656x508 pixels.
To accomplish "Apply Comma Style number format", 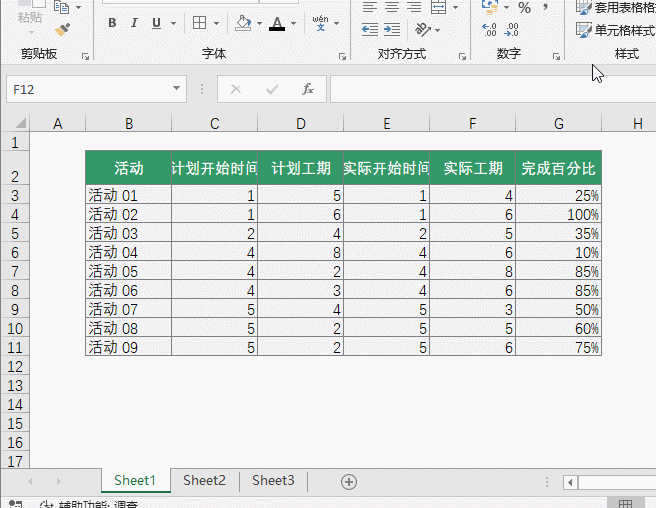I will coord(545,7).
